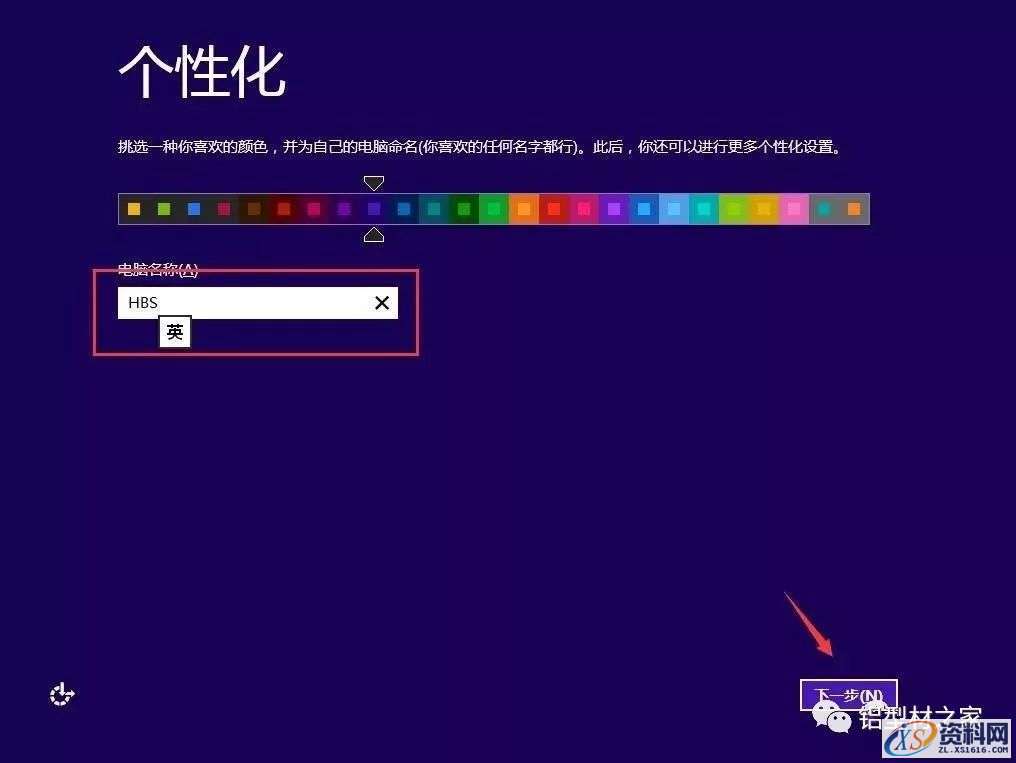Click the top triangle slider marker
This screenshot has width=1016, height=763.
tap(374, 183)
